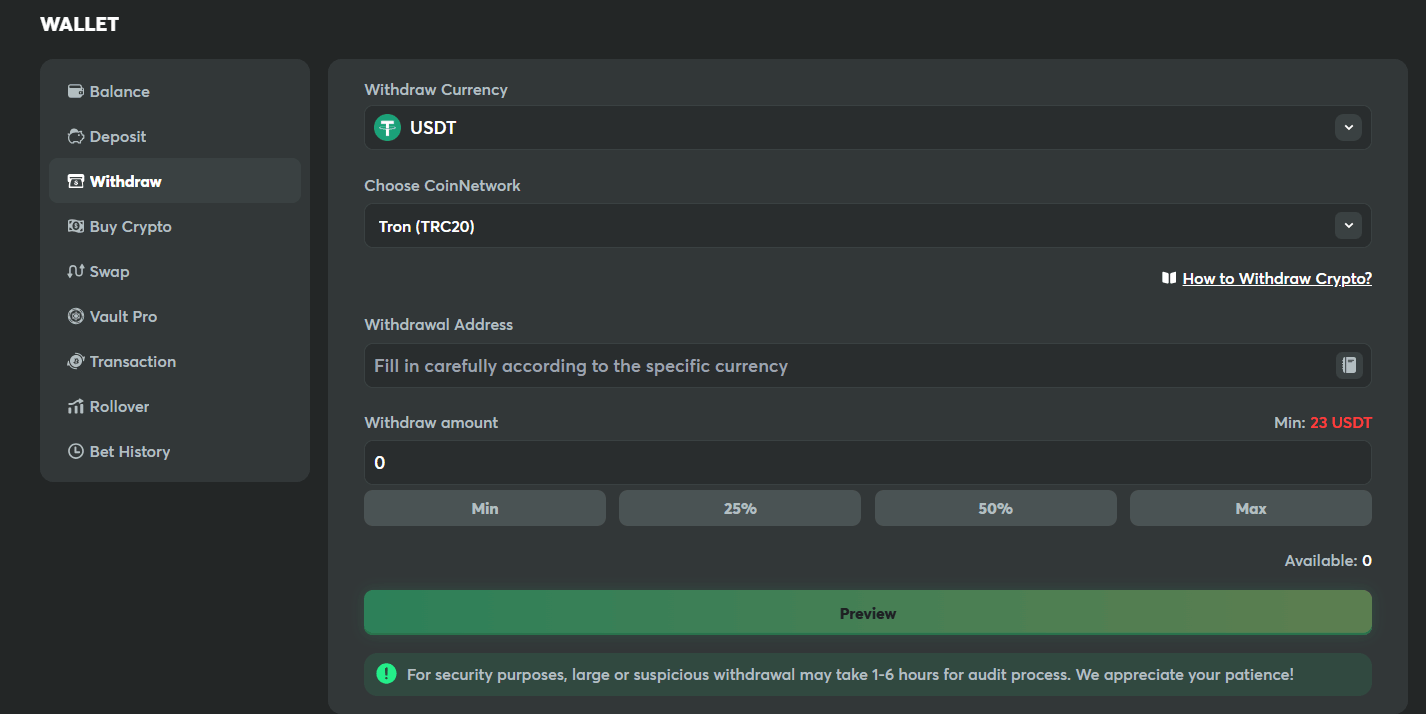Open the address book icon
The height and width of the screenshot is (714, 1426).
[x=1349, y=365]
